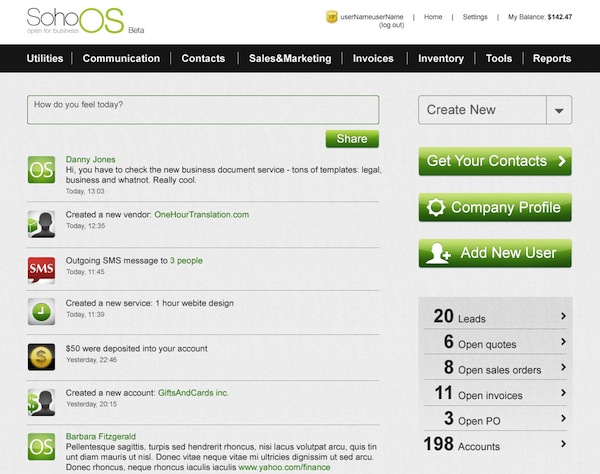Click the gold dollar coin deposit icon
The image size is (600, 474).
pos(42,356)
